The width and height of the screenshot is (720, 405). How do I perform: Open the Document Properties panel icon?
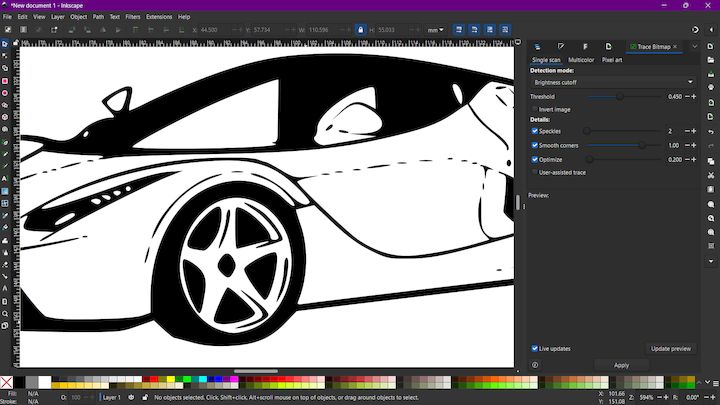(608, 47)
